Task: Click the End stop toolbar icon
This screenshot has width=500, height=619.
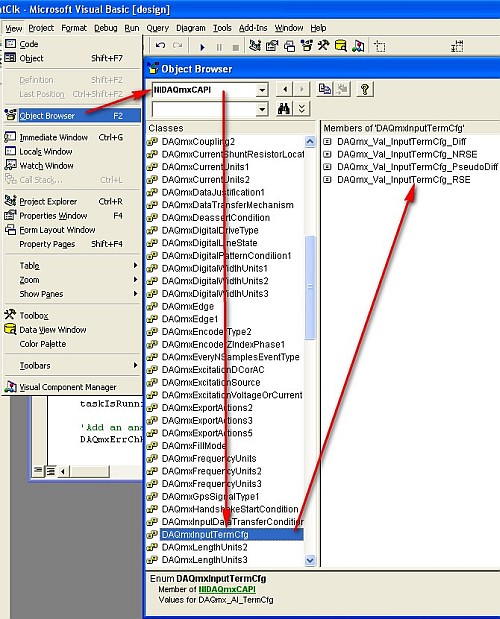Action: [236, 47]
